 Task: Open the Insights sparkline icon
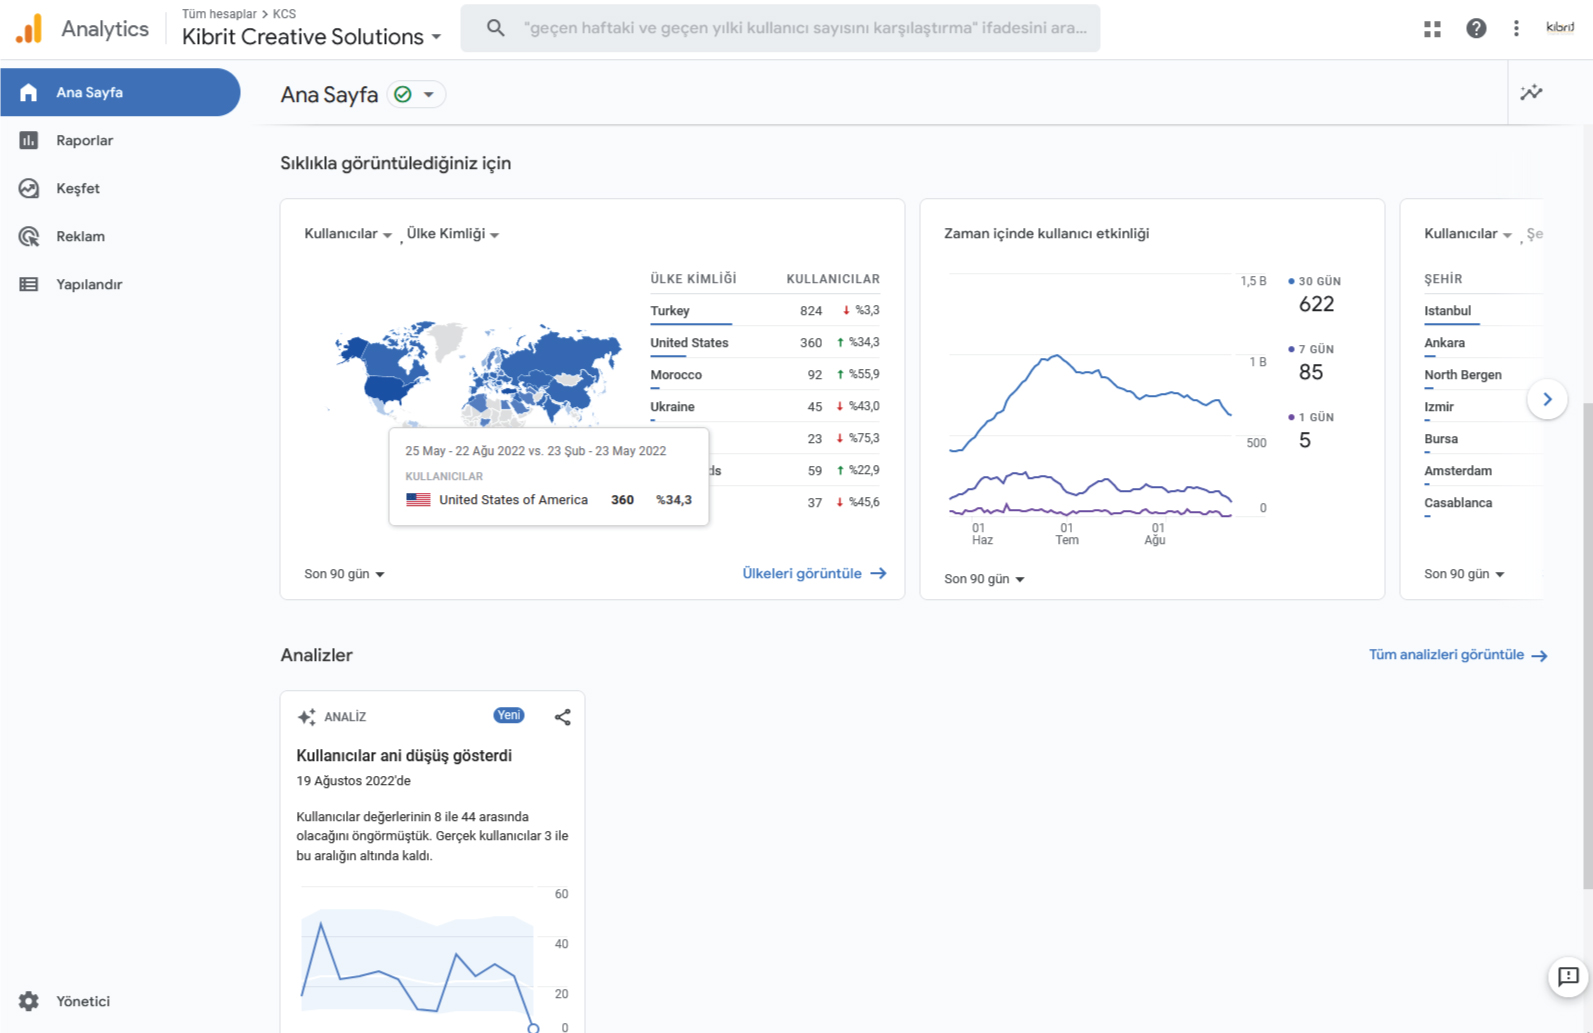(x=1531, y=93)
